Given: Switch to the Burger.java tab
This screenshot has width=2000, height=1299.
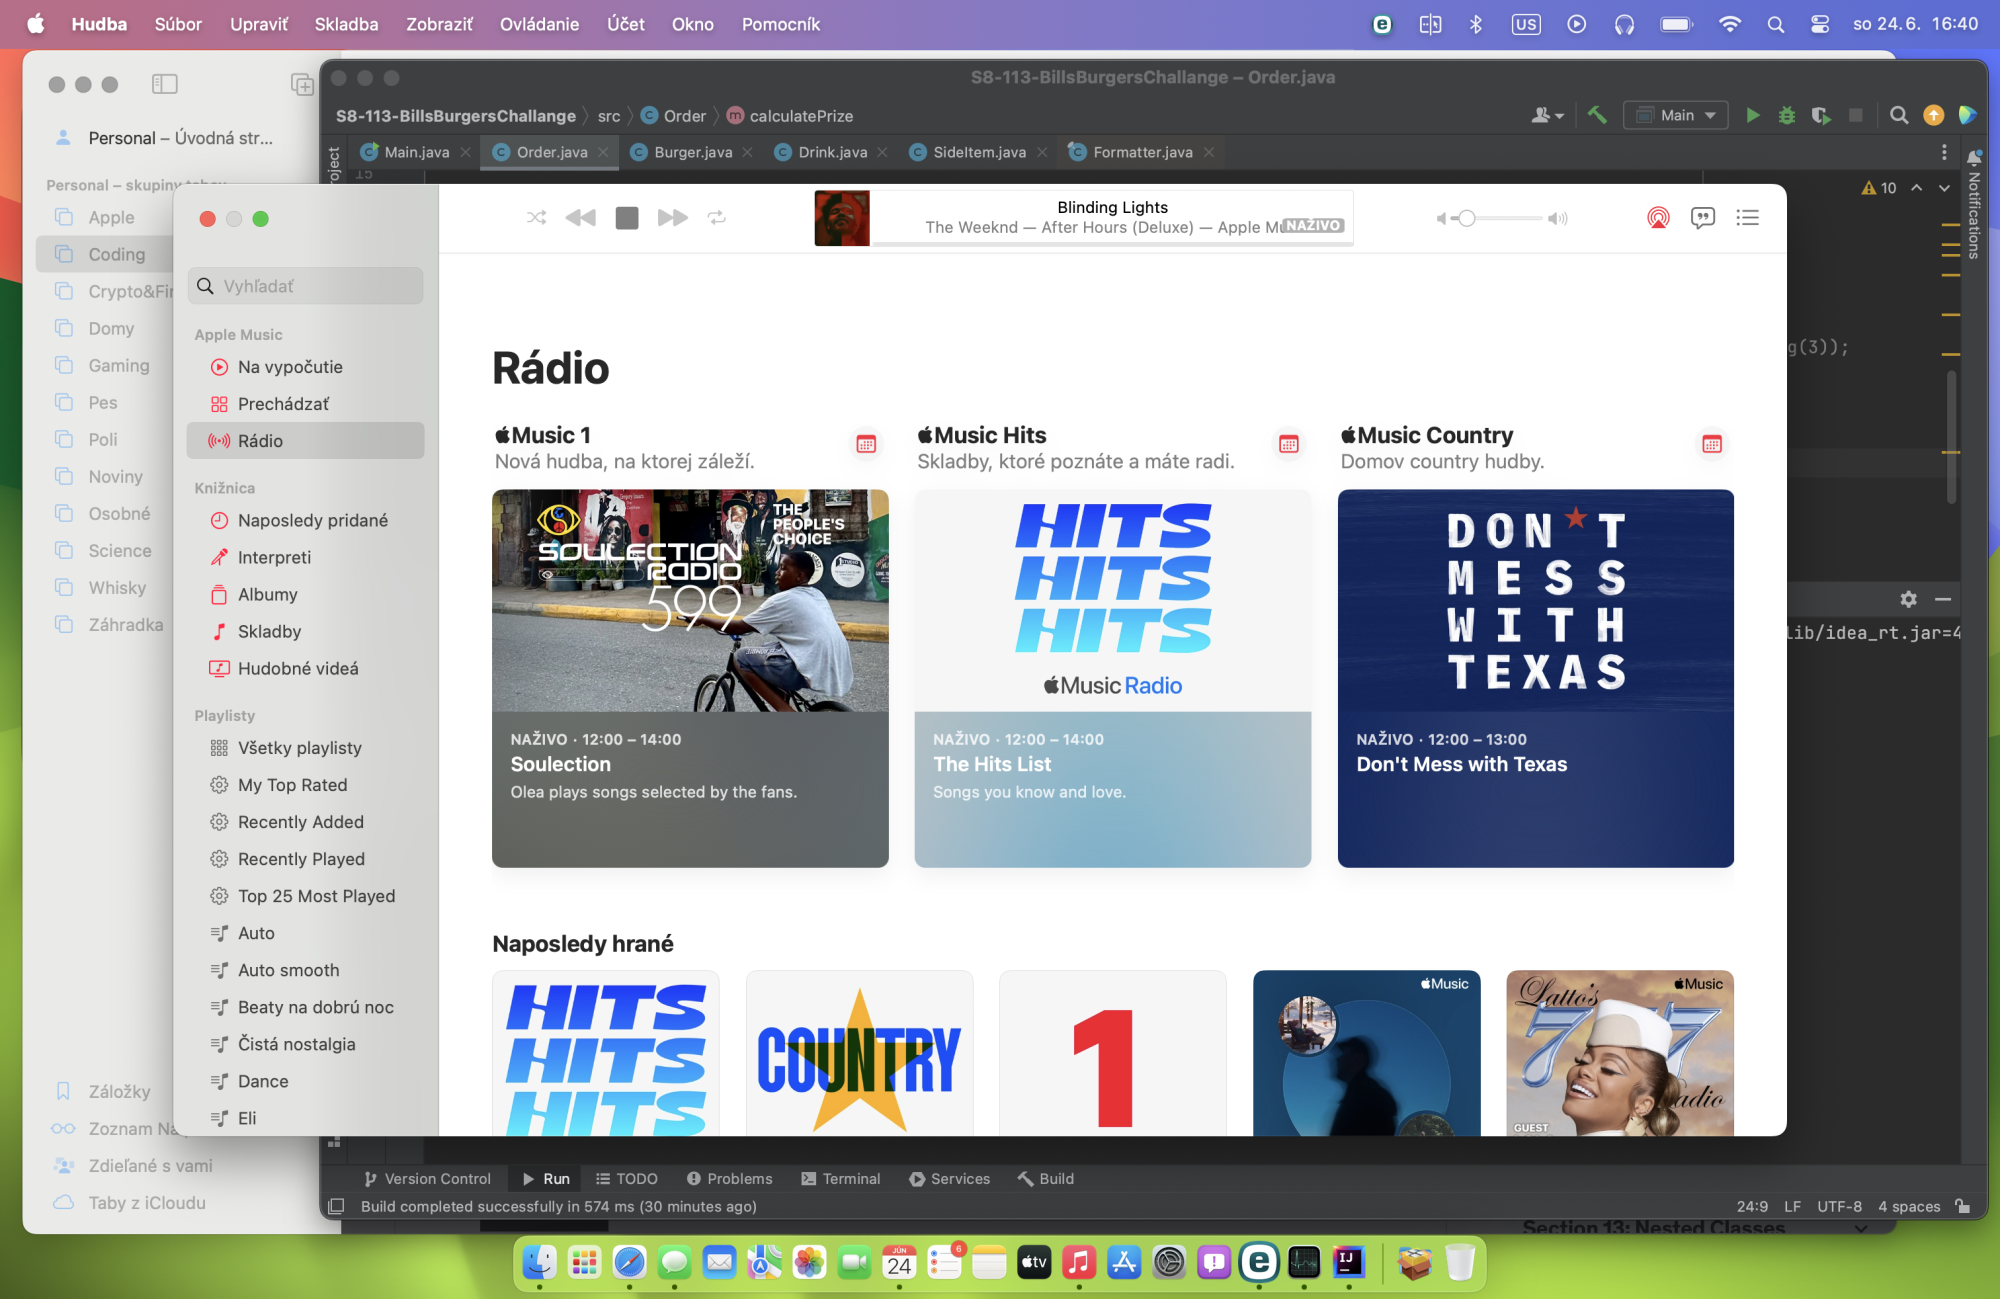Looking at the screenshot, I should click(692, 152).
